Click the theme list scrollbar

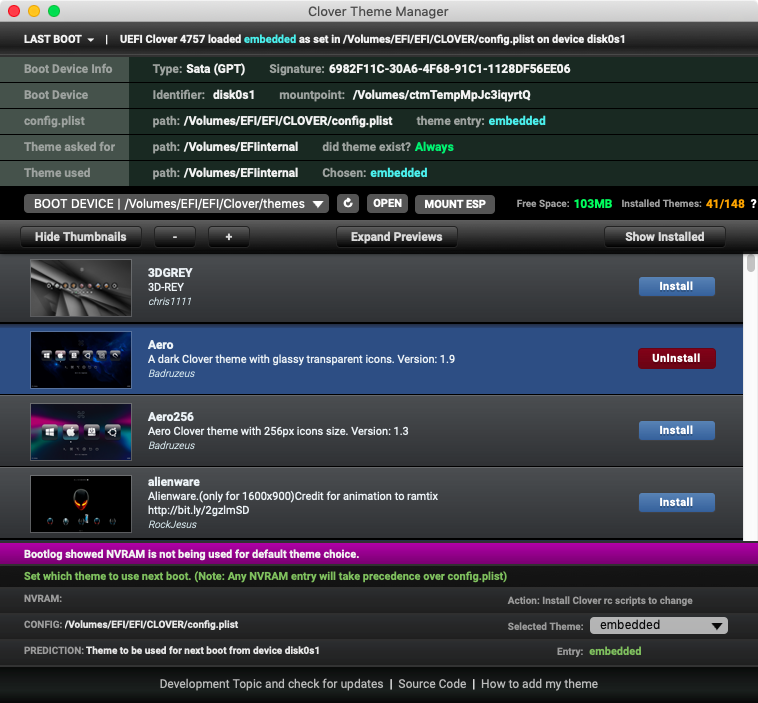coord(751,264)
